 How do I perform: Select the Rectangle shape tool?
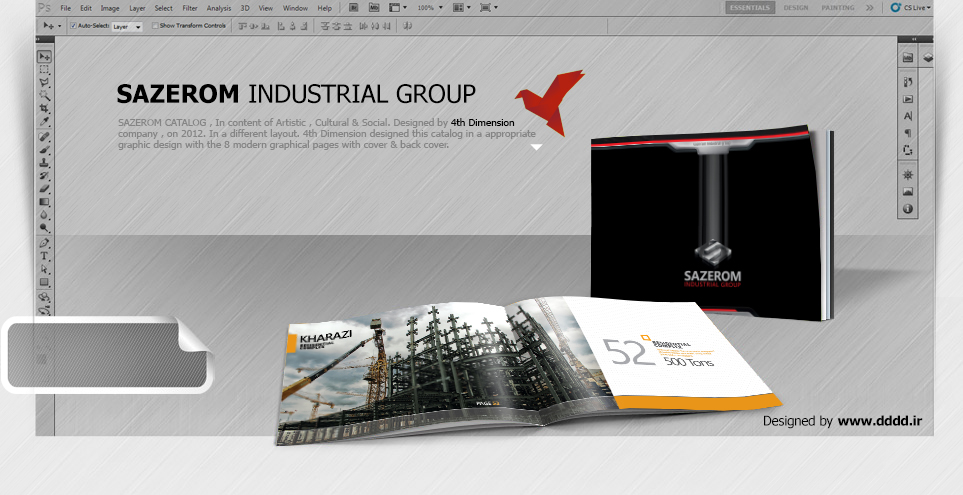[x=44, y=282]
